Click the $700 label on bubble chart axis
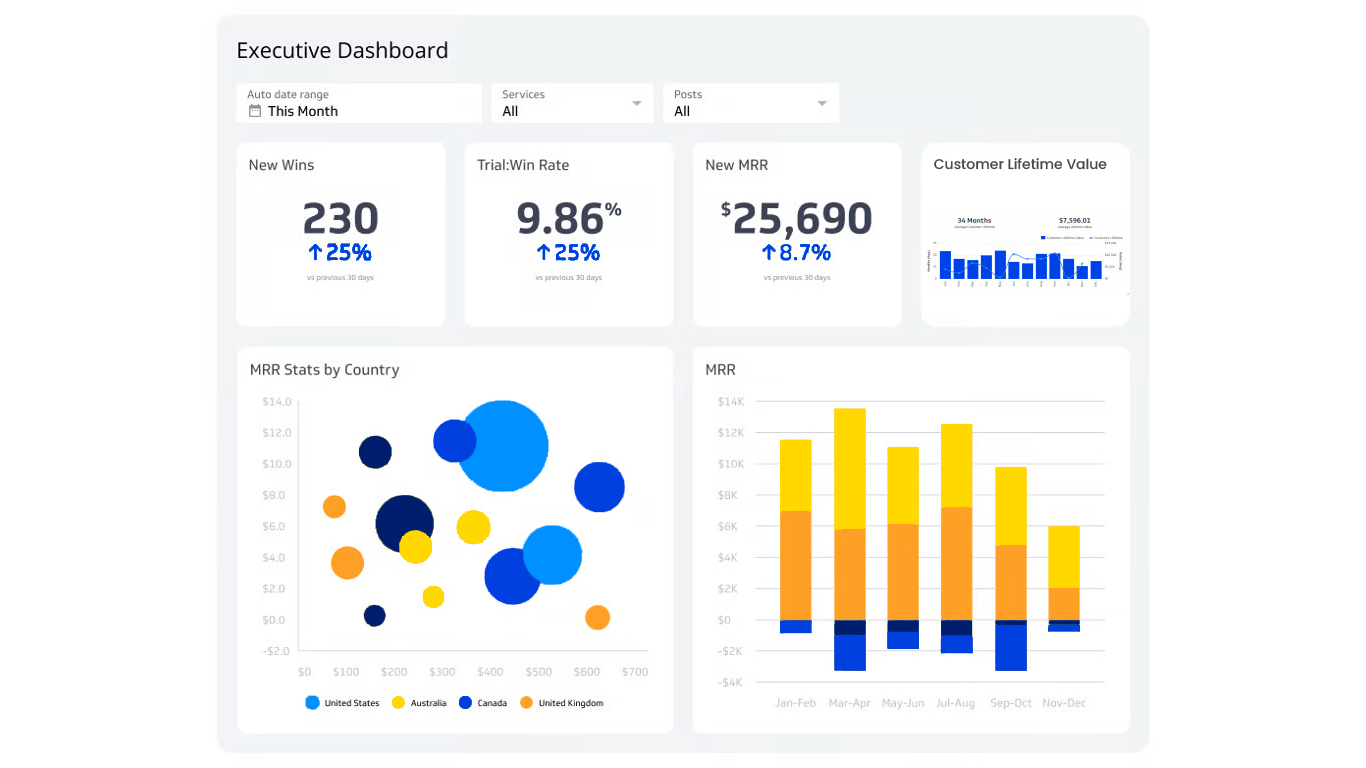Viewport: 1366px width, 768px height. [634, 672]
